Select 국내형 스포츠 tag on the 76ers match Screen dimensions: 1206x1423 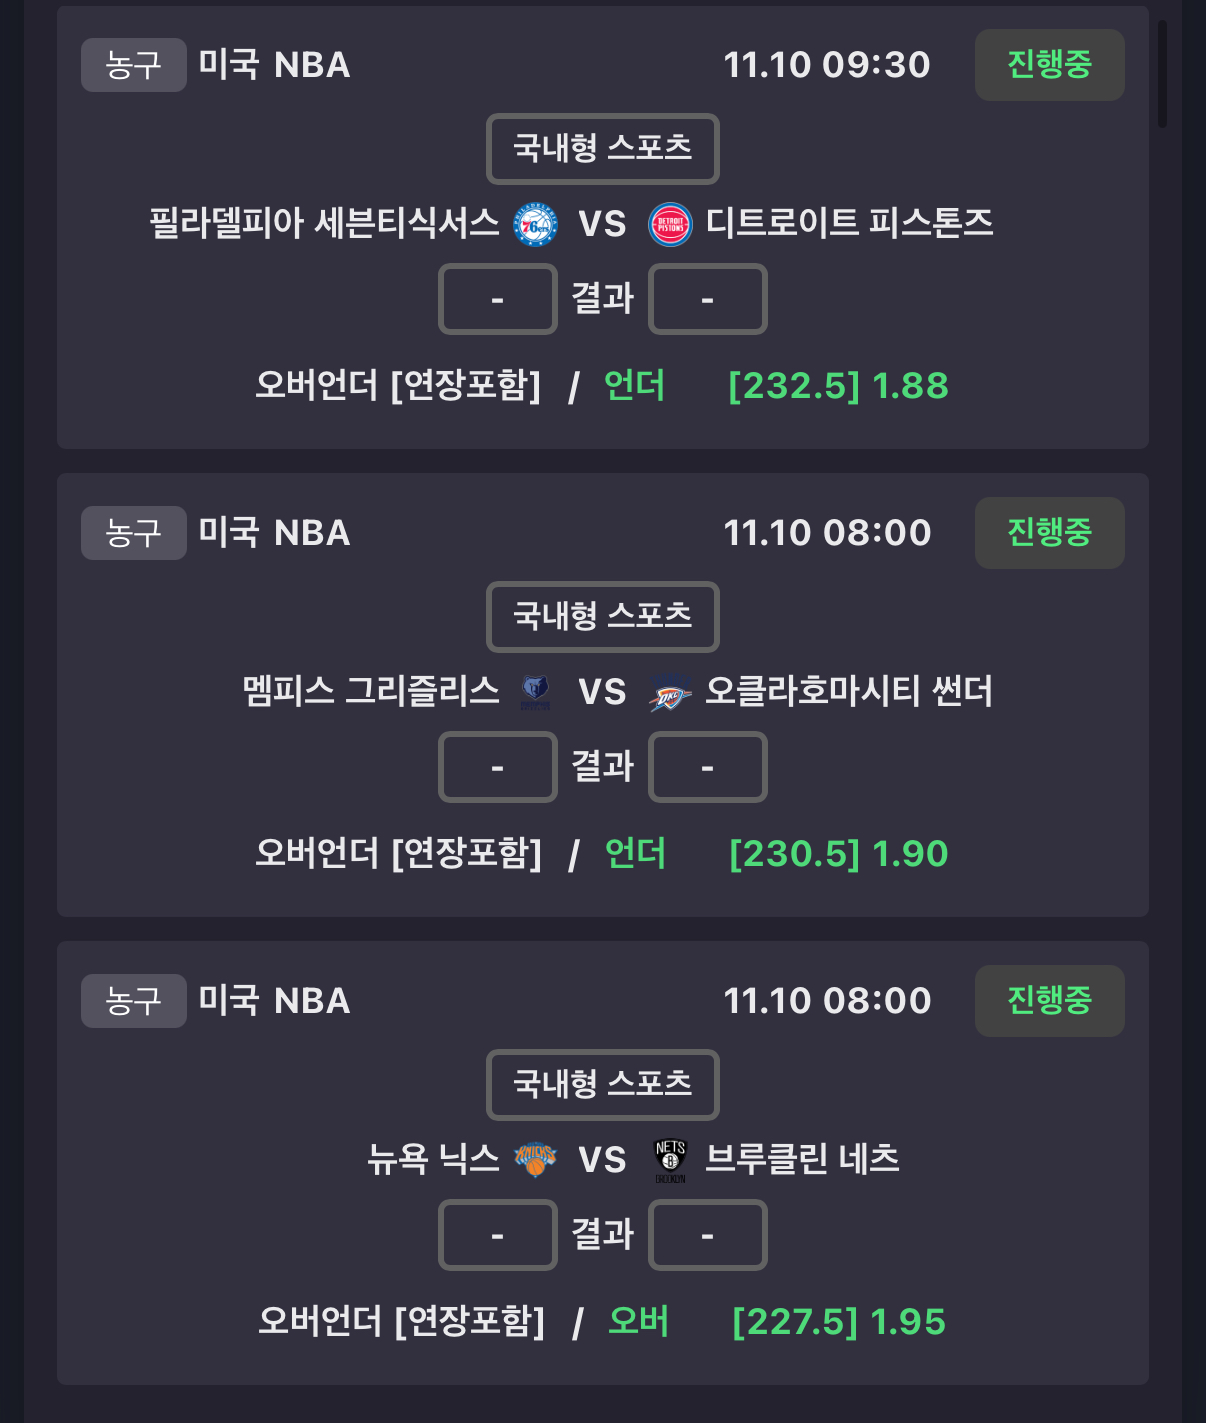(602, 149)
